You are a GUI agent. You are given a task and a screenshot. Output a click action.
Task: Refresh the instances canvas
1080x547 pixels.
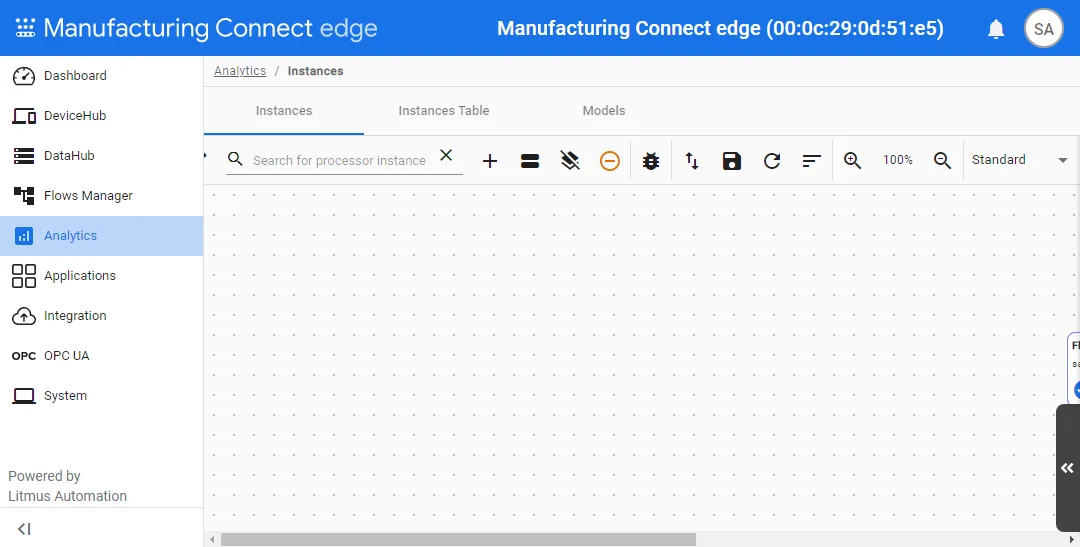pos(771,161)
